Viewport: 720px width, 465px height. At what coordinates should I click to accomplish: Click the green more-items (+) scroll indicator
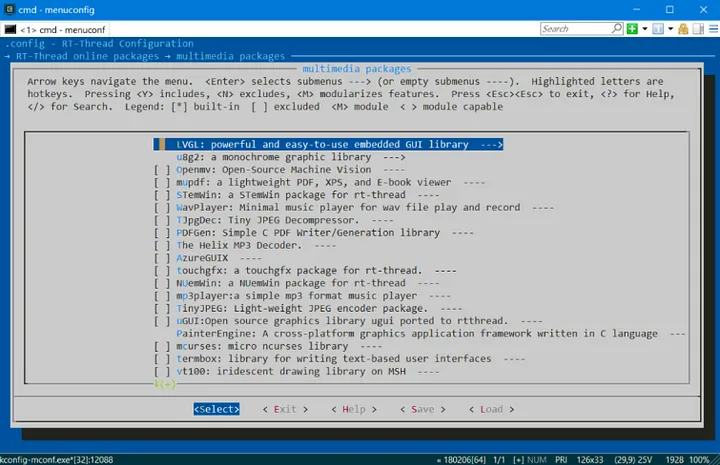tap(165, 384)
